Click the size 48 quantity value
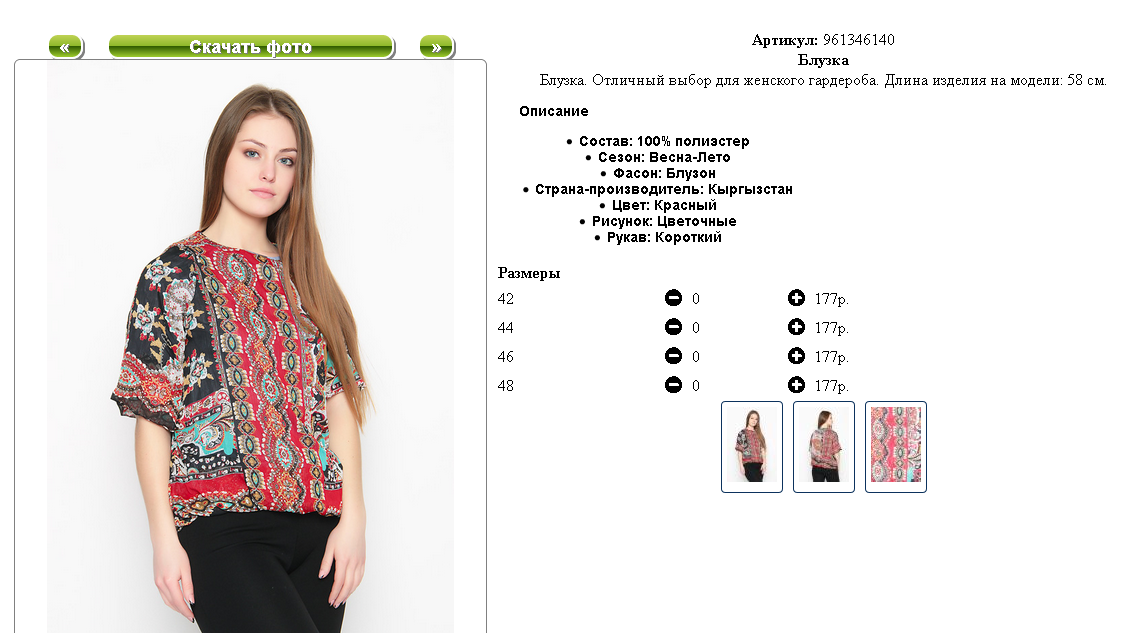 (x=695, y=386)
